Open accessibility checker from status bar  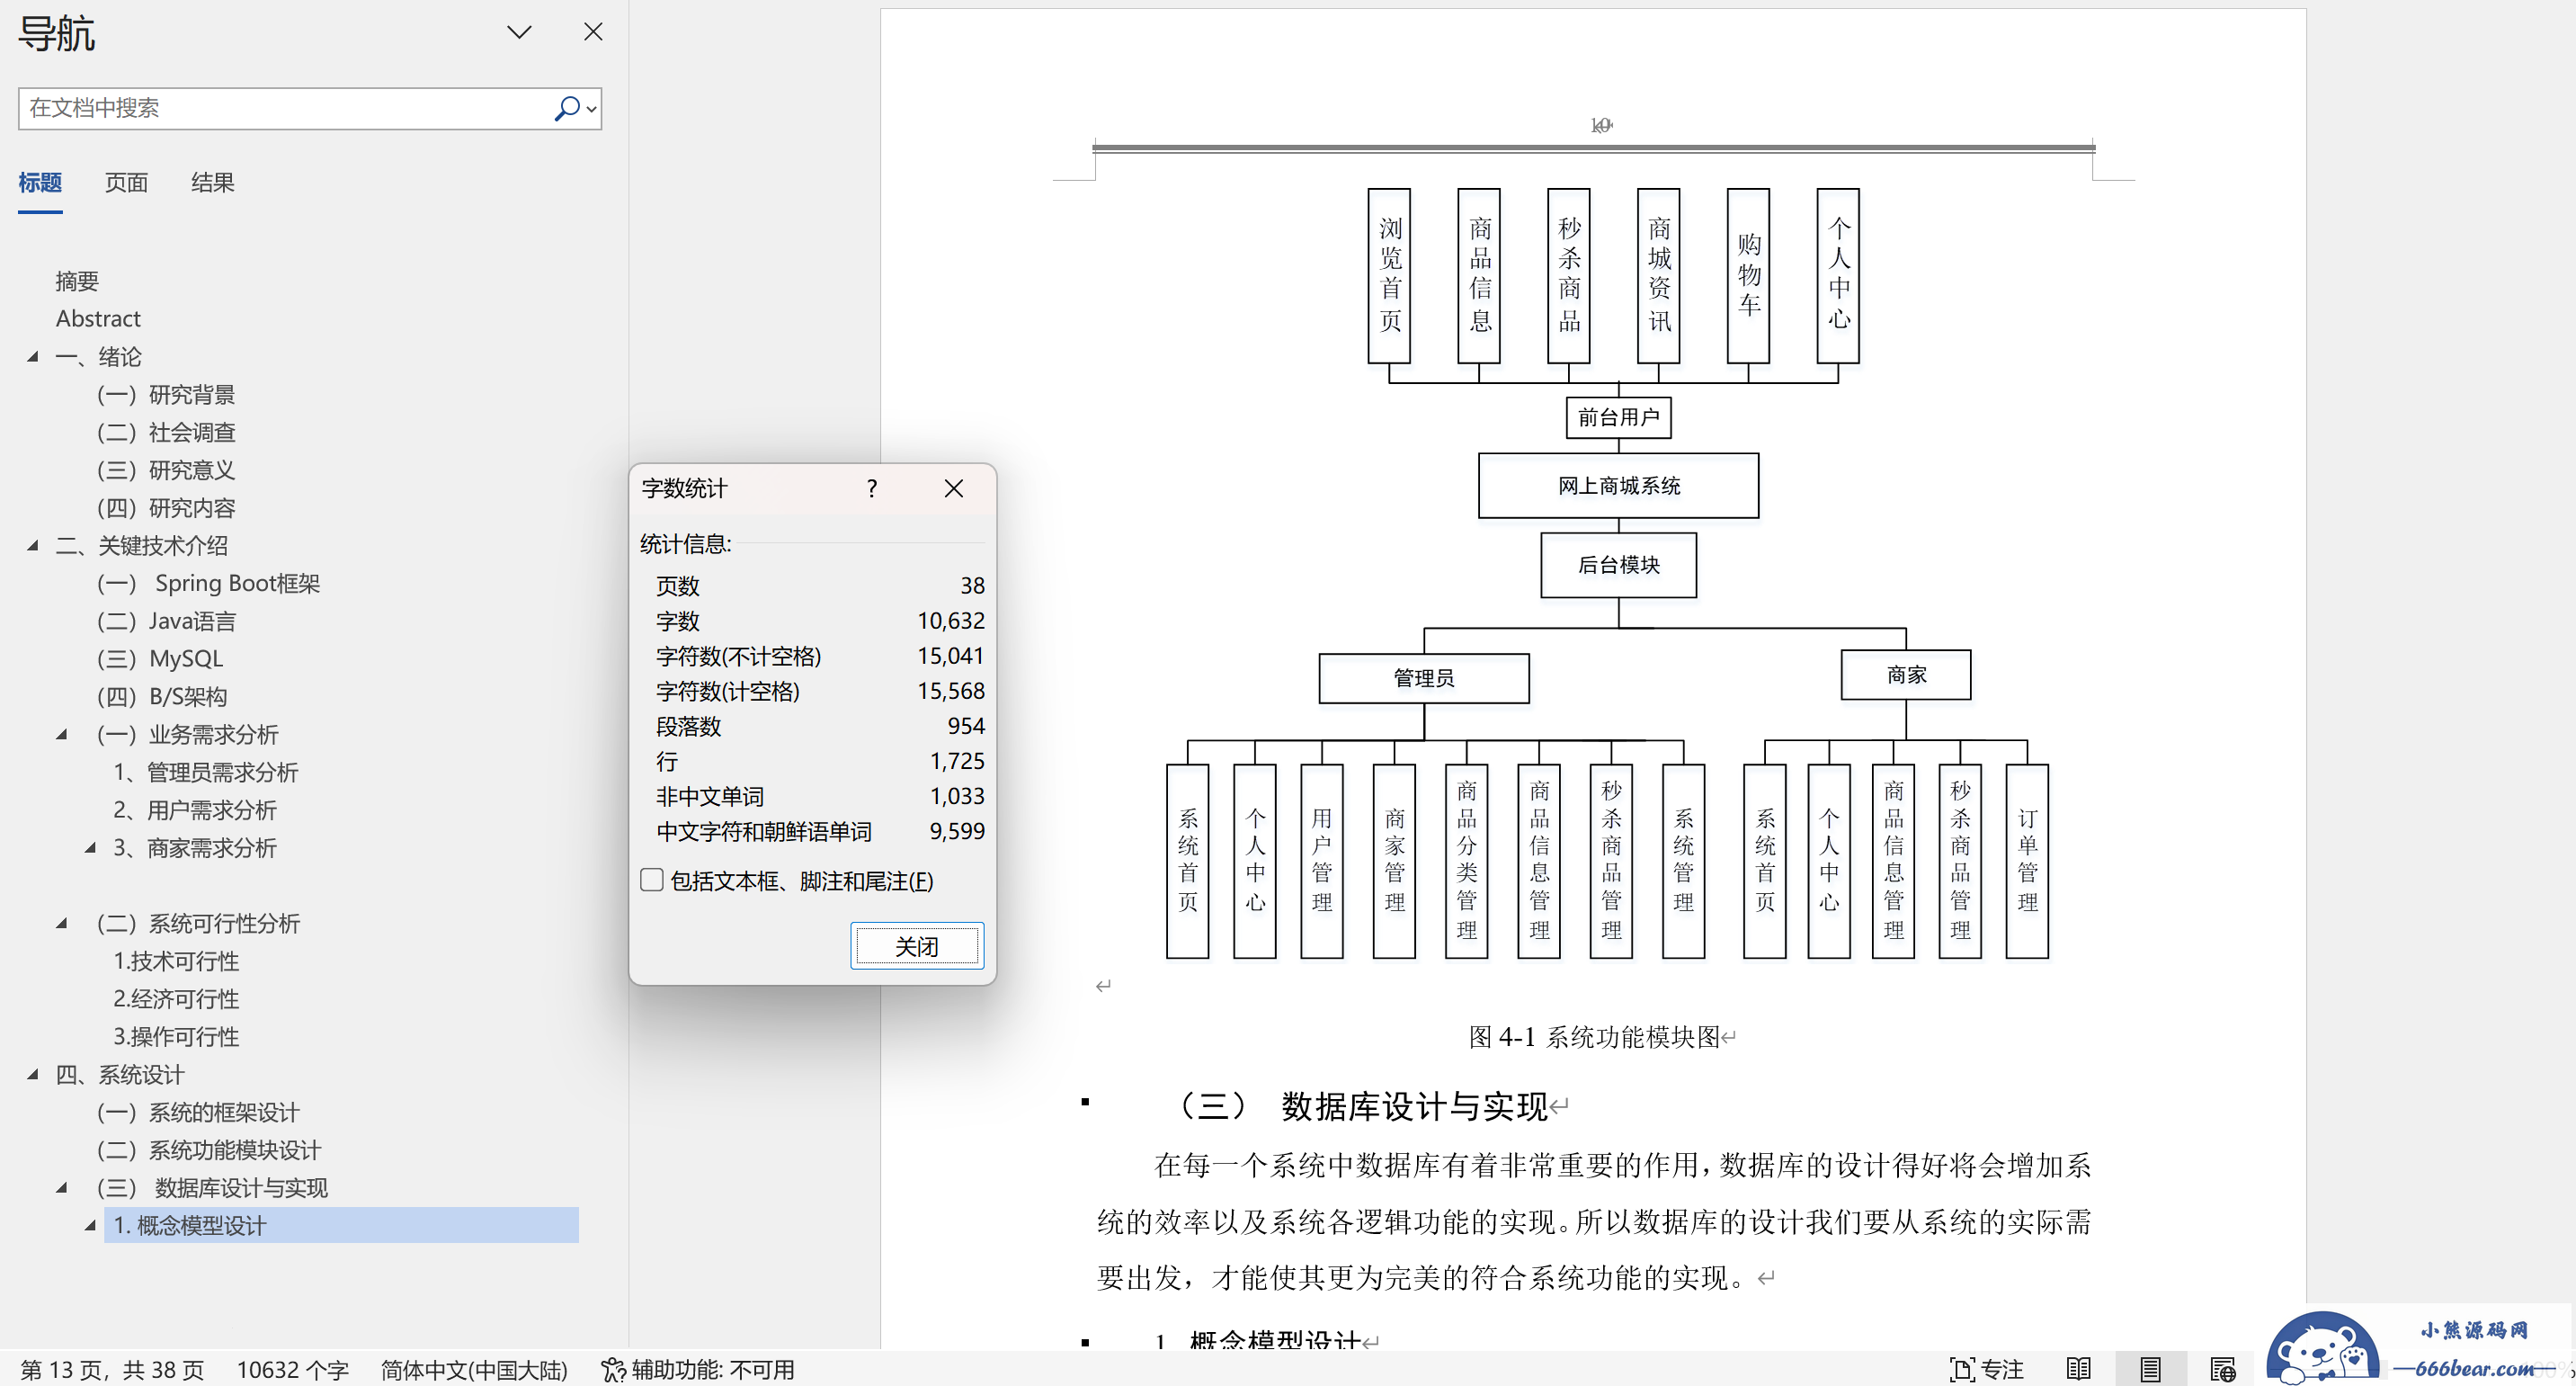pyautogui.click(x=697, y=1369)
